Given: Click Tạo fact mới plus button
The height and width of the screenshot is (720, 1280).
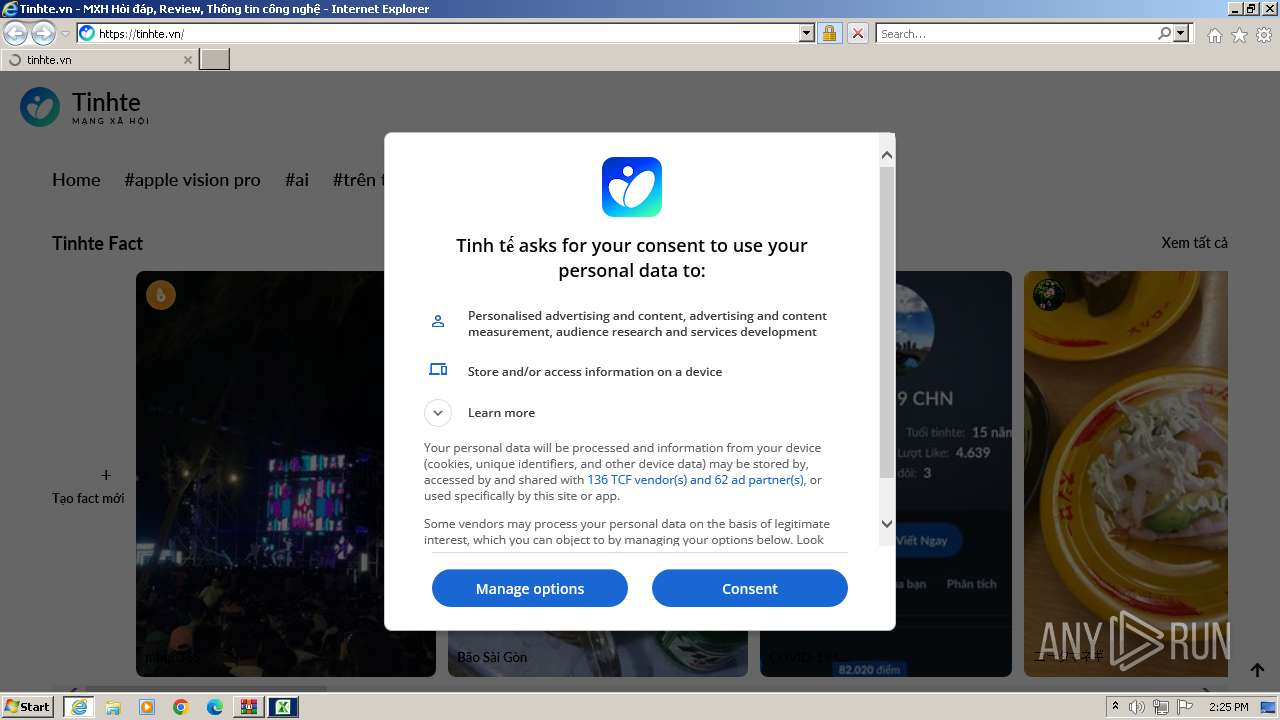Looking at the screenshot, I should tap(106, 475).
